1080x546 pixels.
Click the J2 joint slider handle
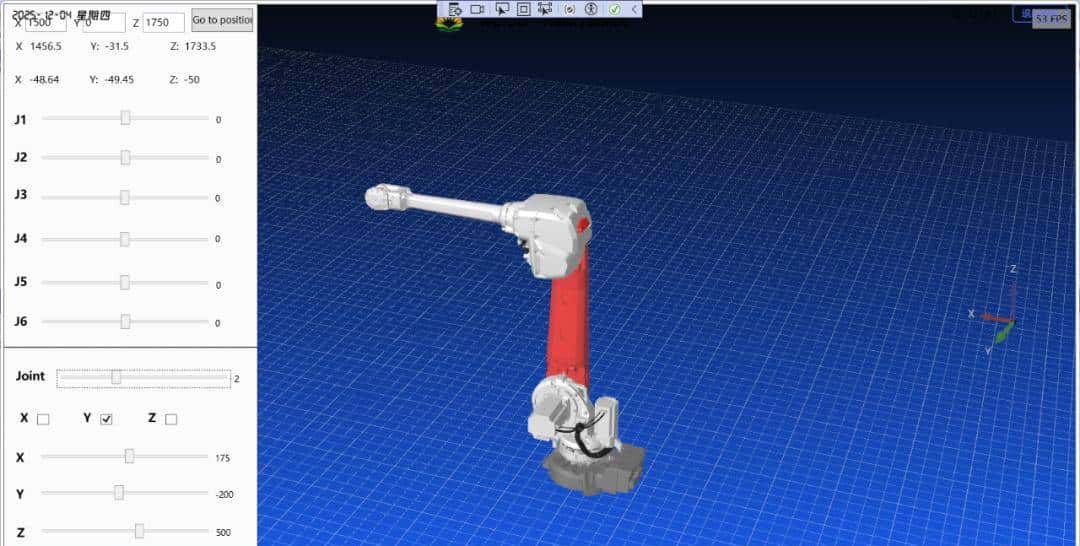[125, 158]
